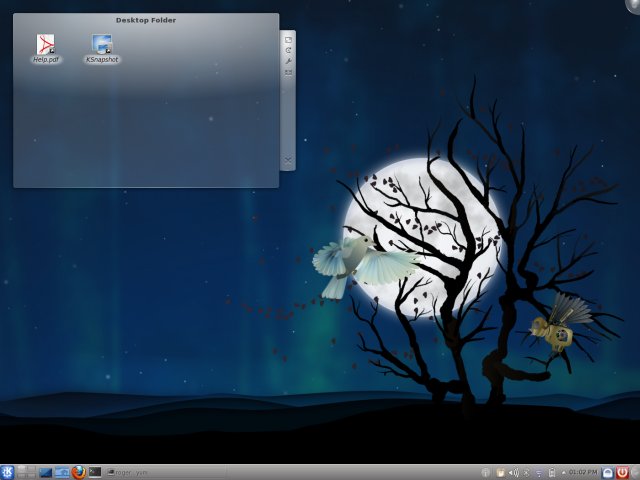Image resolution: width=640 pixels, height=480 pixels.
Task: Switch desktops using the pager widget
Action: pos(26,472)
